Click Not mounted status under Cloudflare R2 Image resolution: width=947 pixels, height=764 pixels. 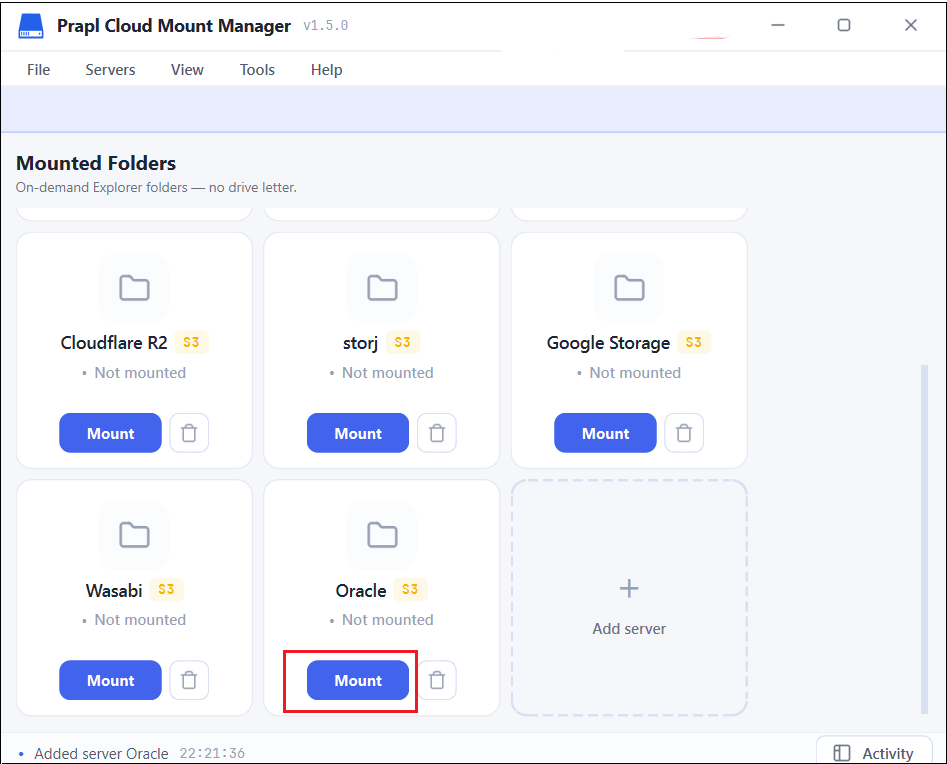tap(140, 373)
